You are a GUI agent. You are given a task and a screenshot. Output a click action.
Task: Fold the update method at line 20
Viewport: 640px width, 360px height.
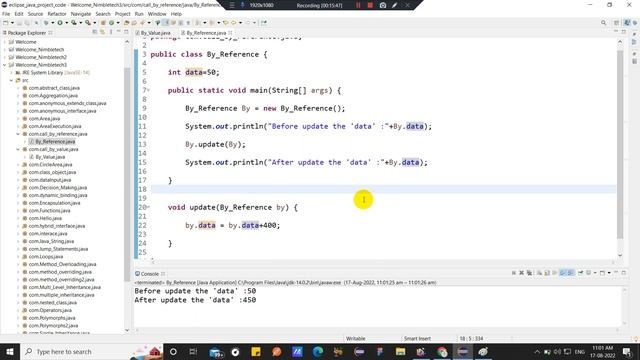click(149, 207)
